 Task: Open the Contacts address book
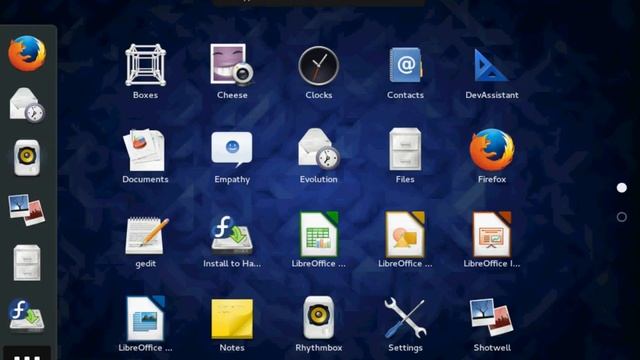click(x=405, y=65)
